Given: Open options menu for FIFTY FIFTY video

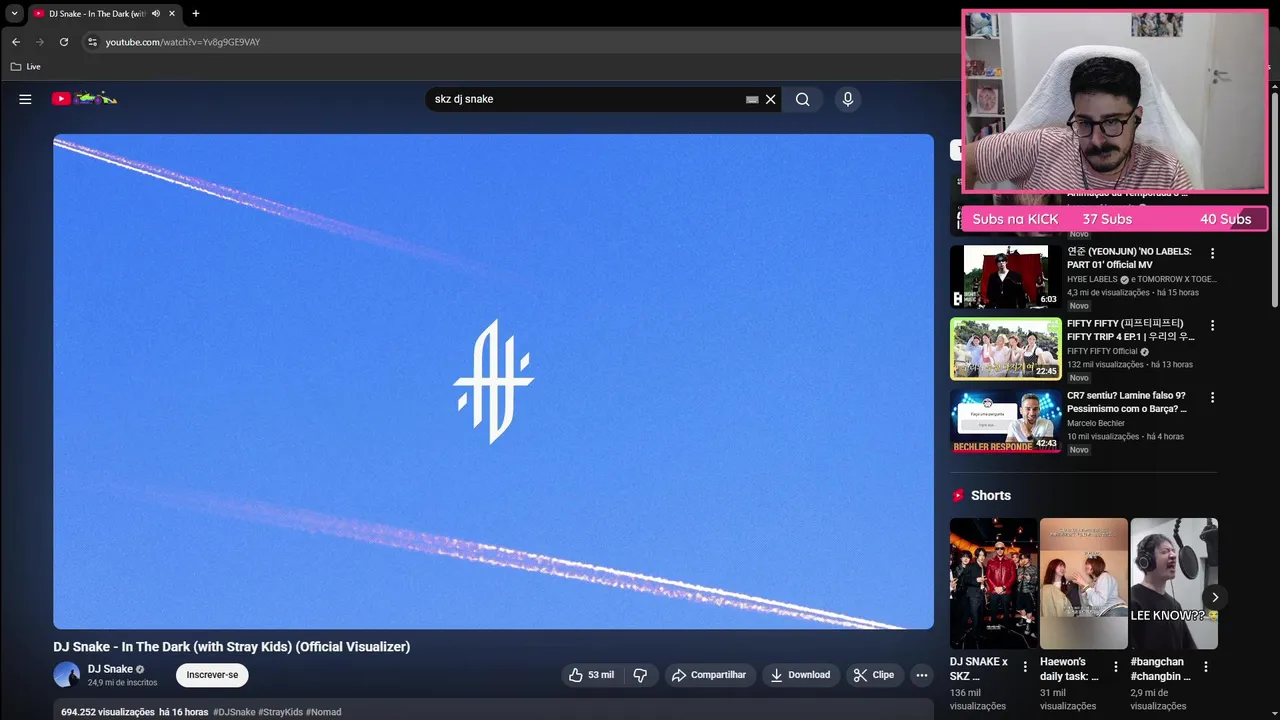Looking at the screenshot, I should pos(1212,326).
